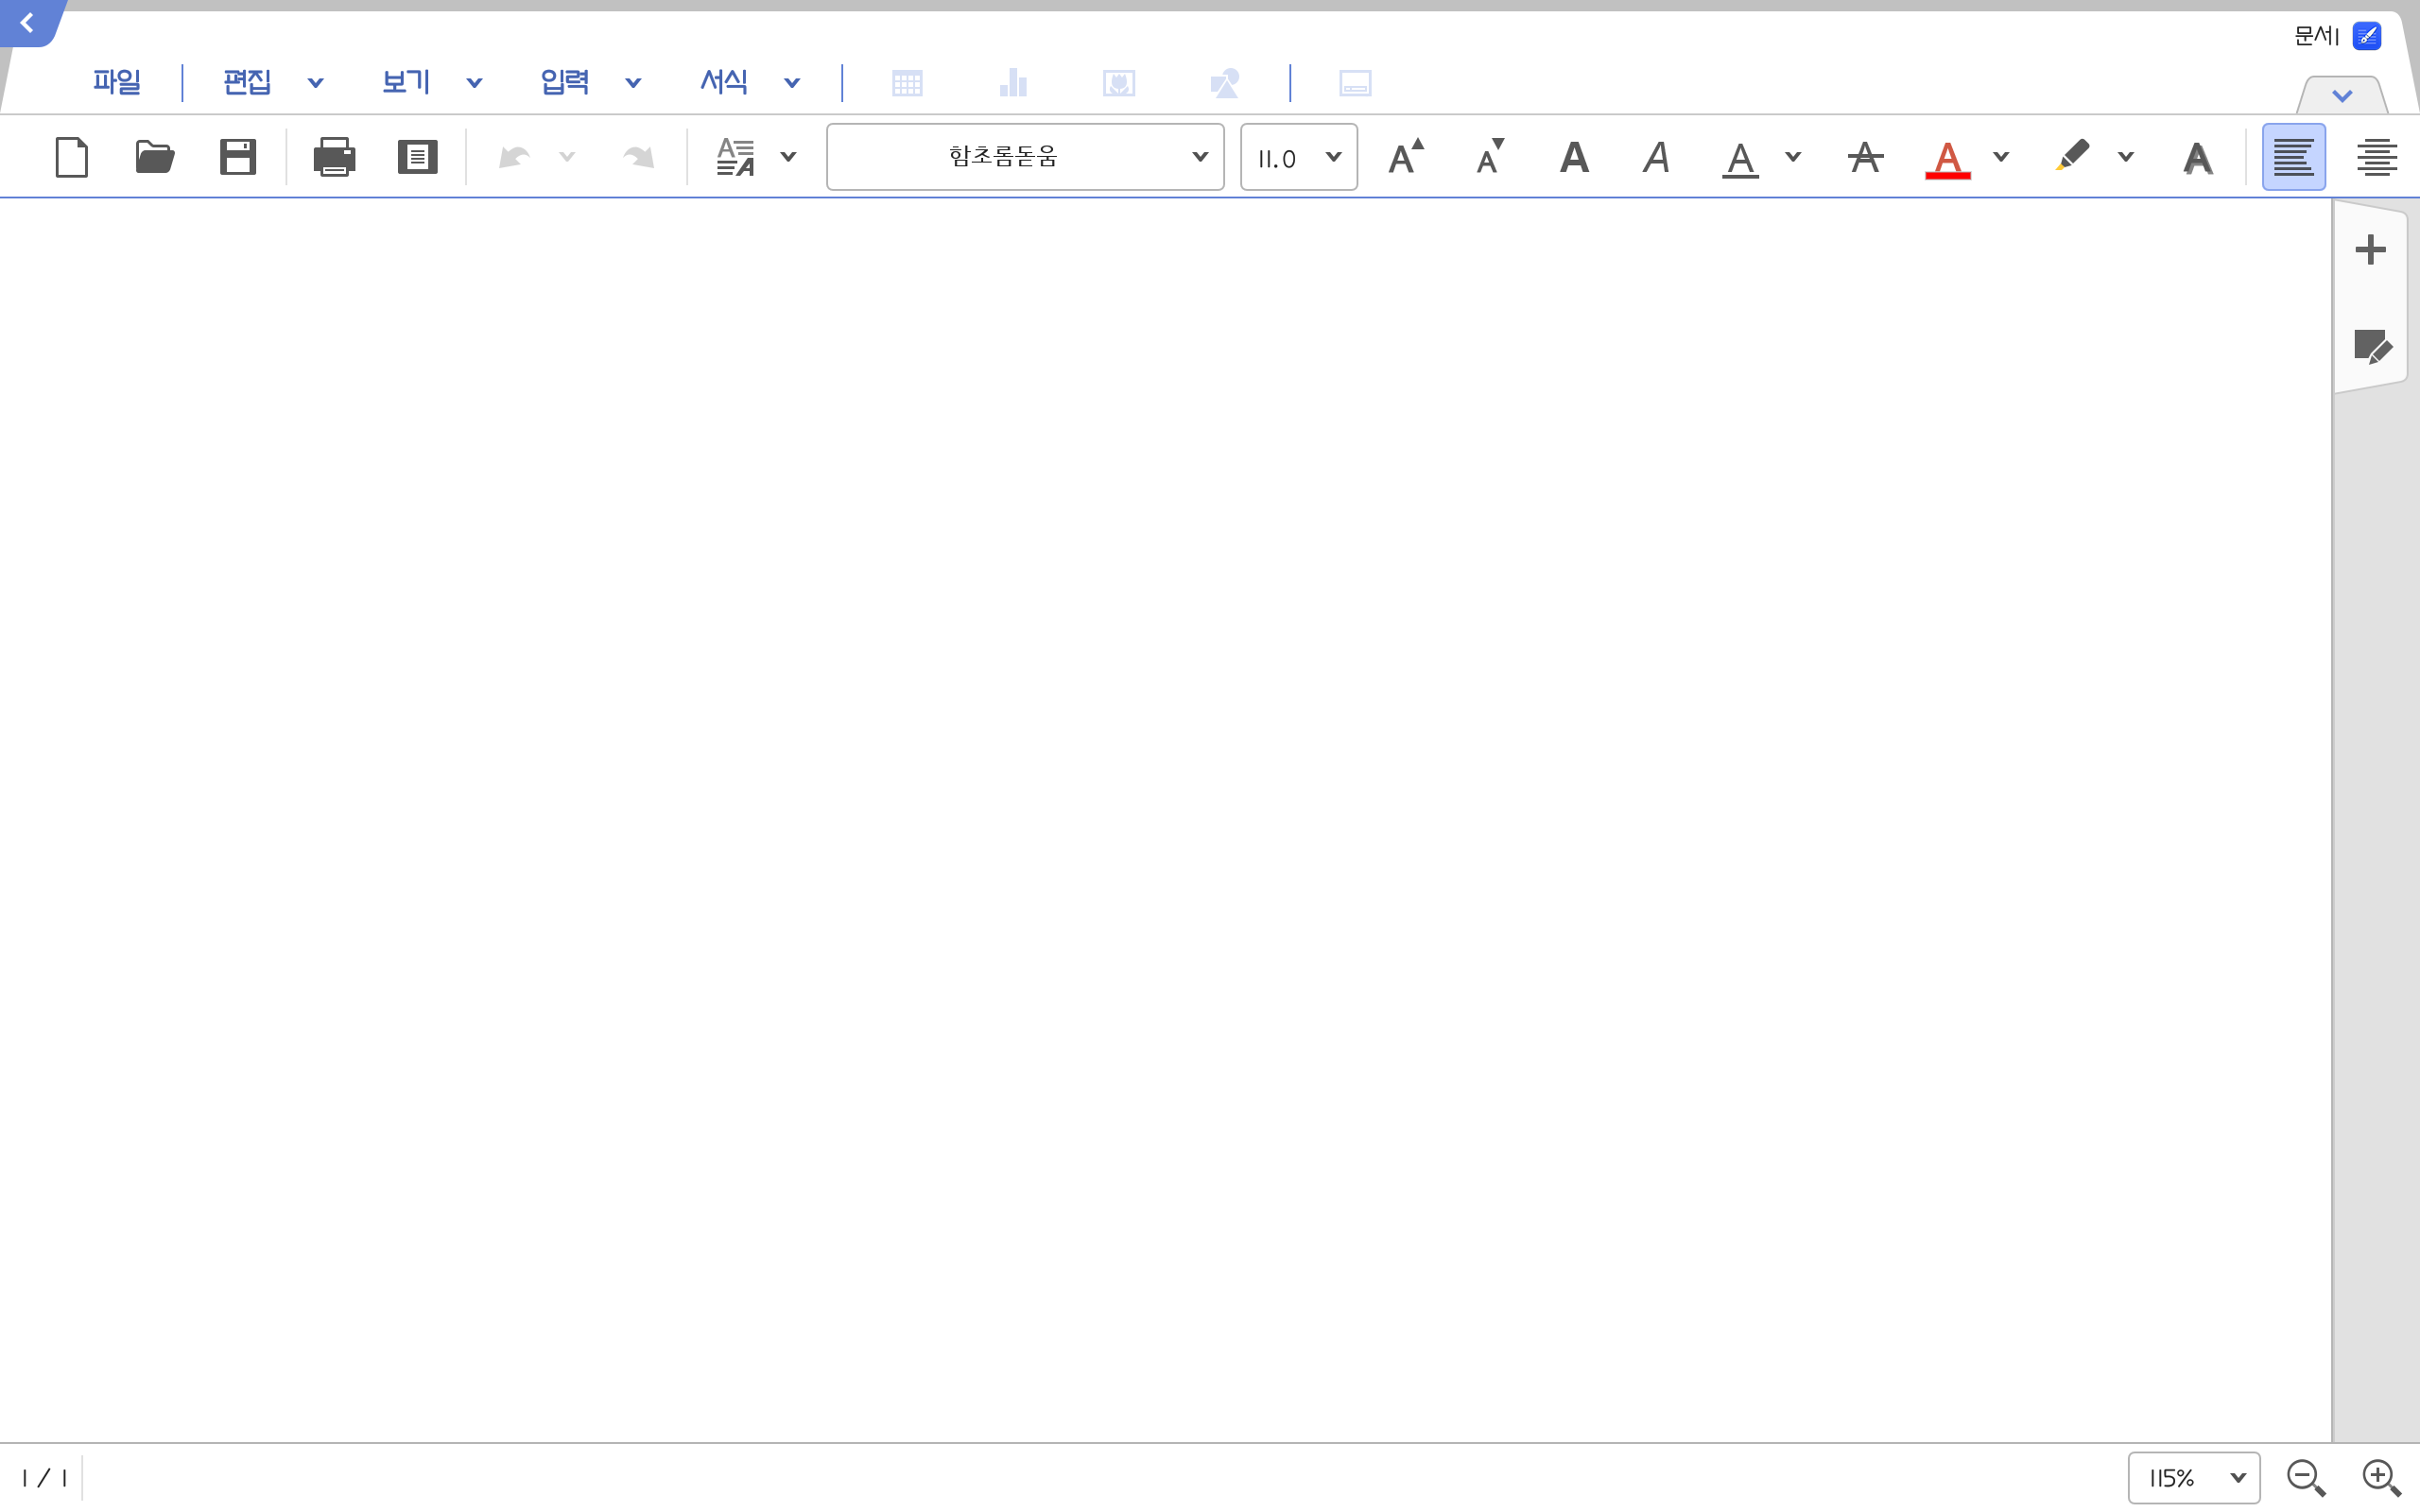Click the new document icon

tap(72, 157)
